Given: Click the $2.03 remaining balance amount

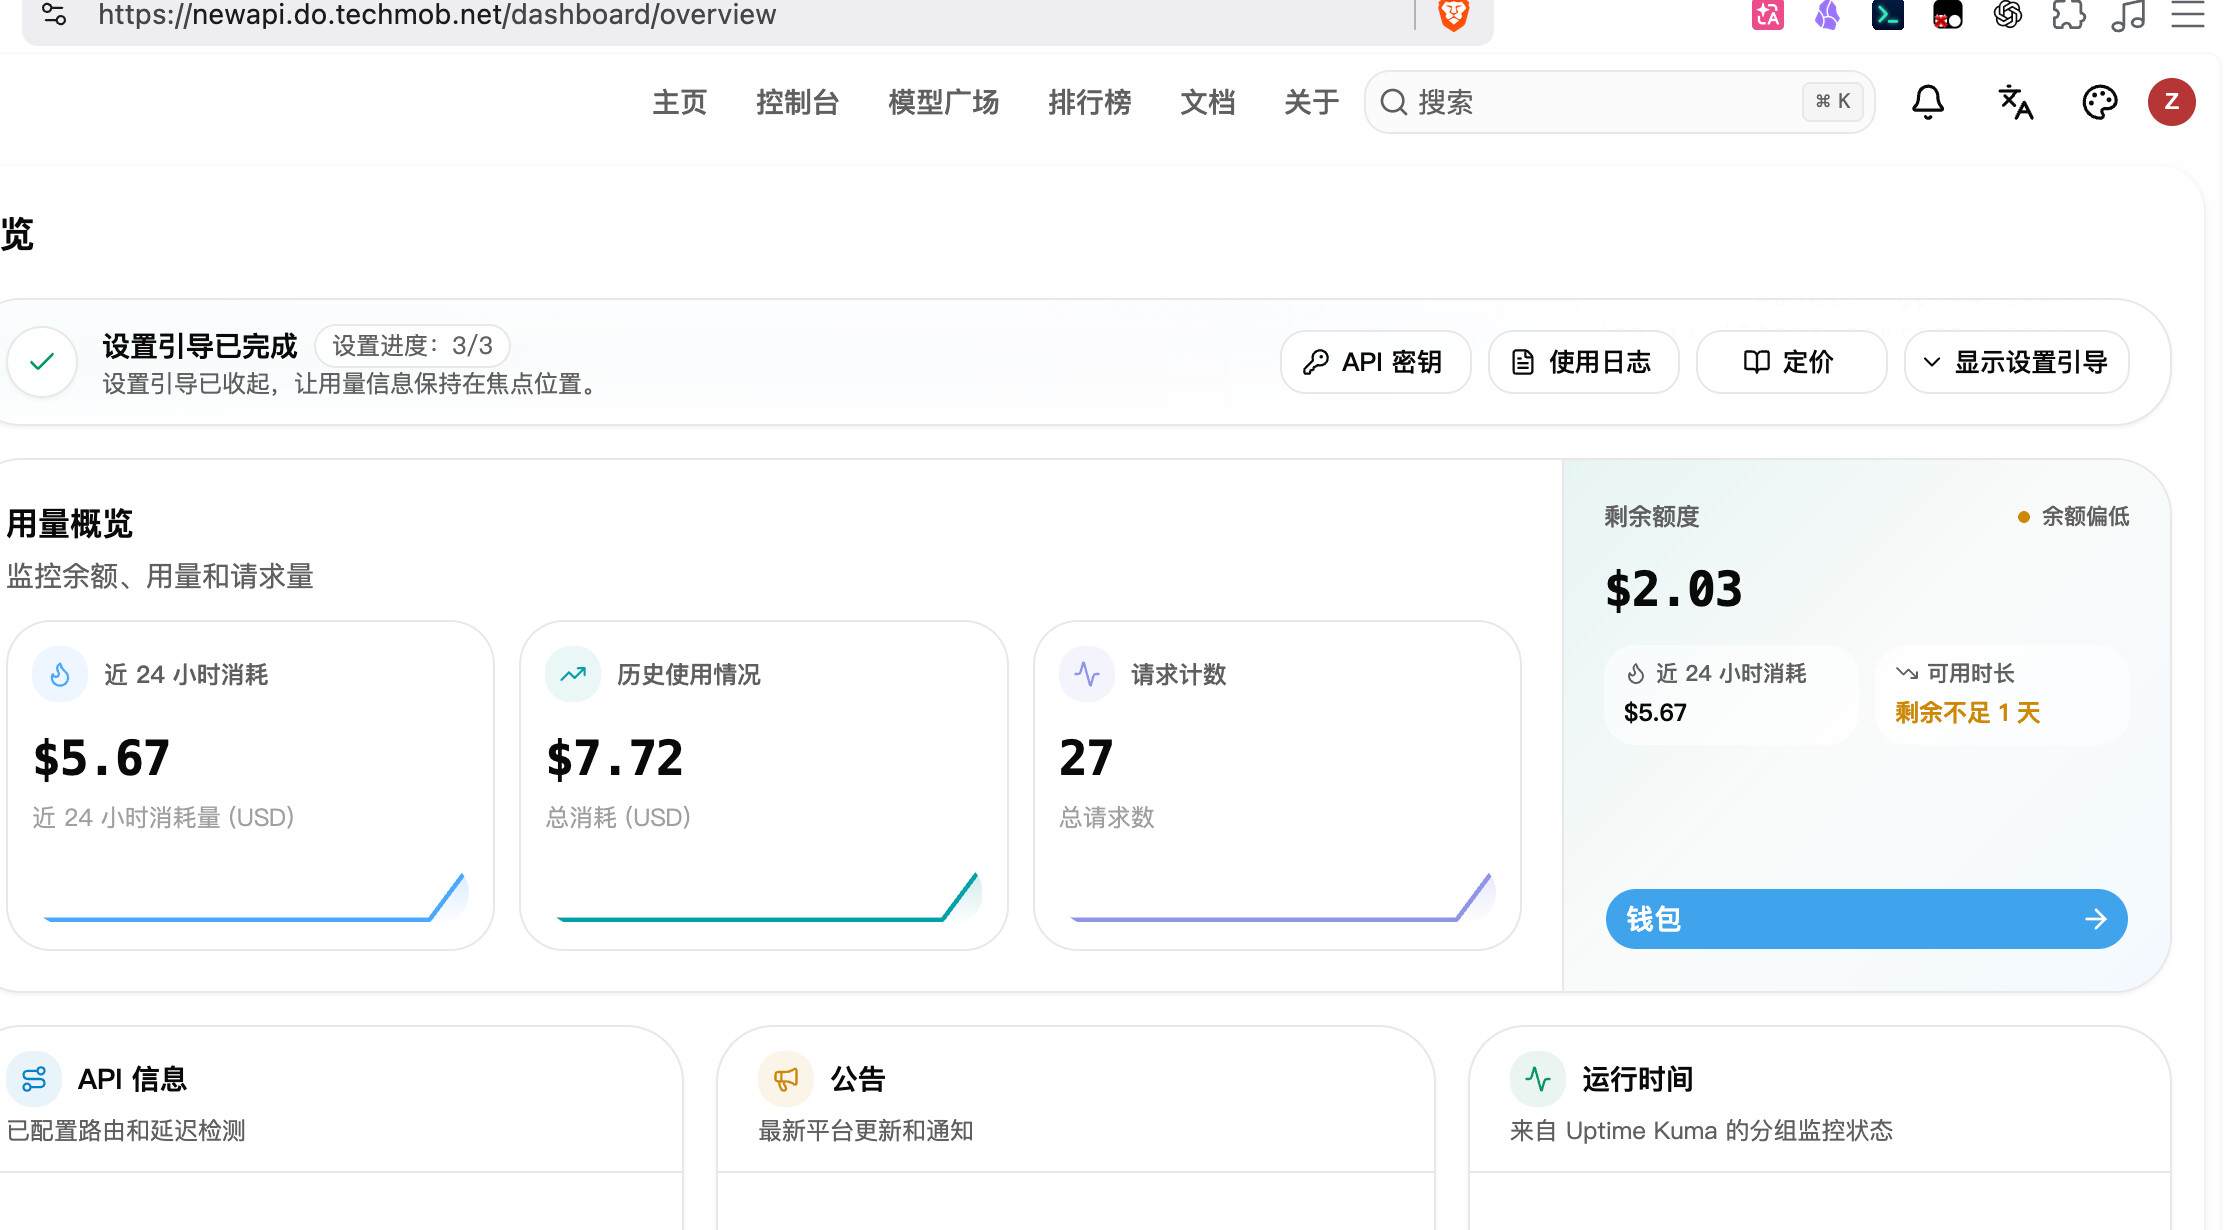Looking at the screenshot, I should click(1674, 589).
